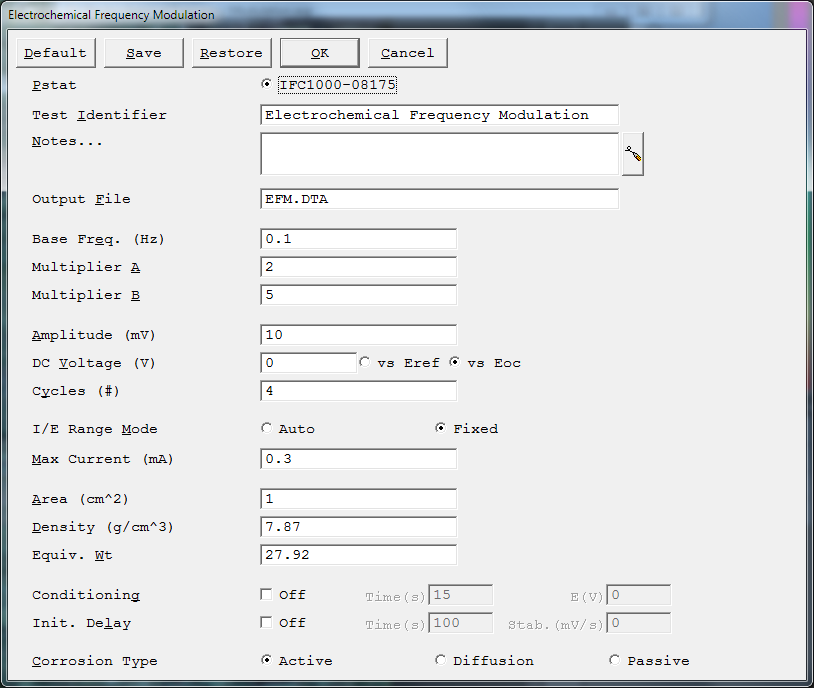
Task: Click the Notes... label
Action: point(67,141)
